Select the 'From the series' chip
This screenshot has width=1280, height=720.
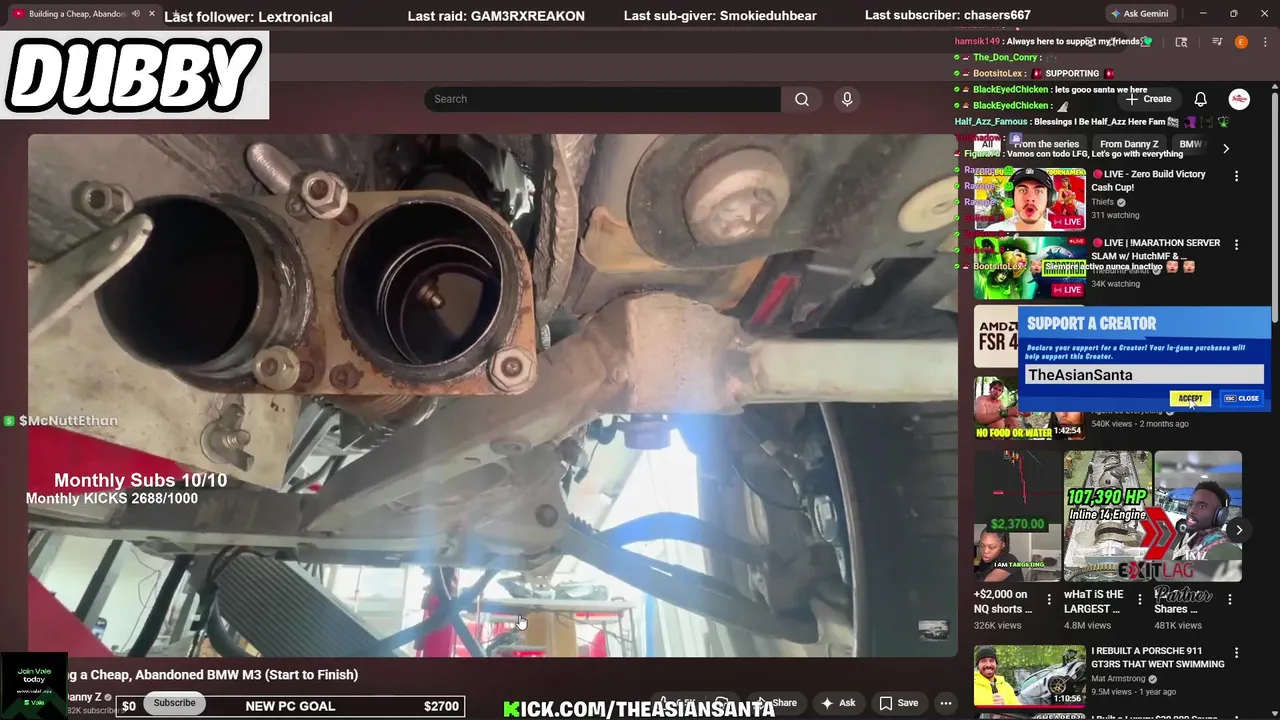click(x=1046, y=144)
